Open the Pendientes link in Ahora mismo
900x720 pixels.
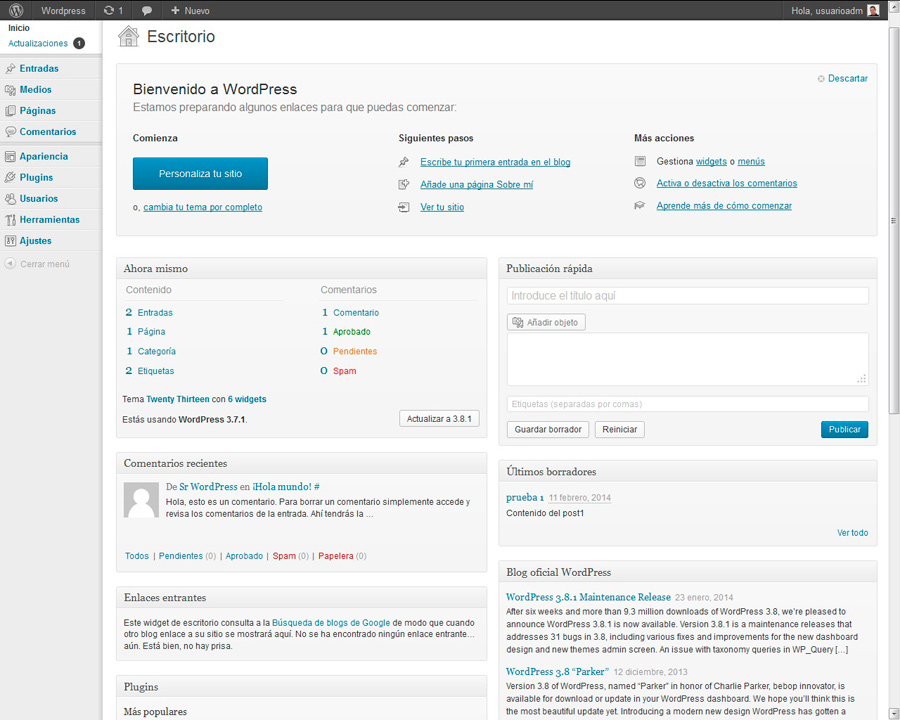coord(355,351)
